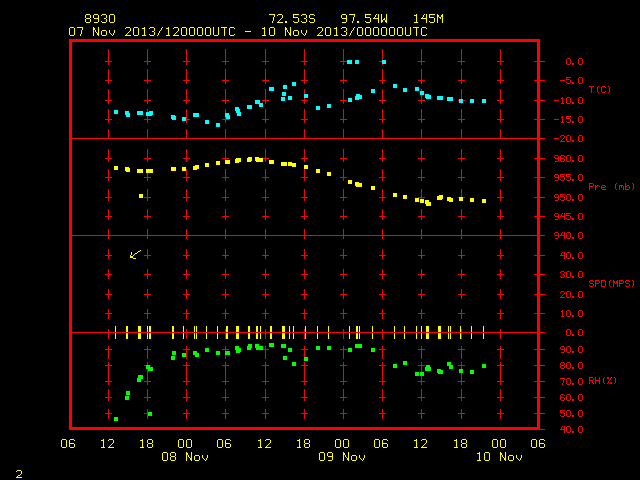Select the SPD(MPS) wind speed label
The image size is (640, 480).
(x=611, y=283)
